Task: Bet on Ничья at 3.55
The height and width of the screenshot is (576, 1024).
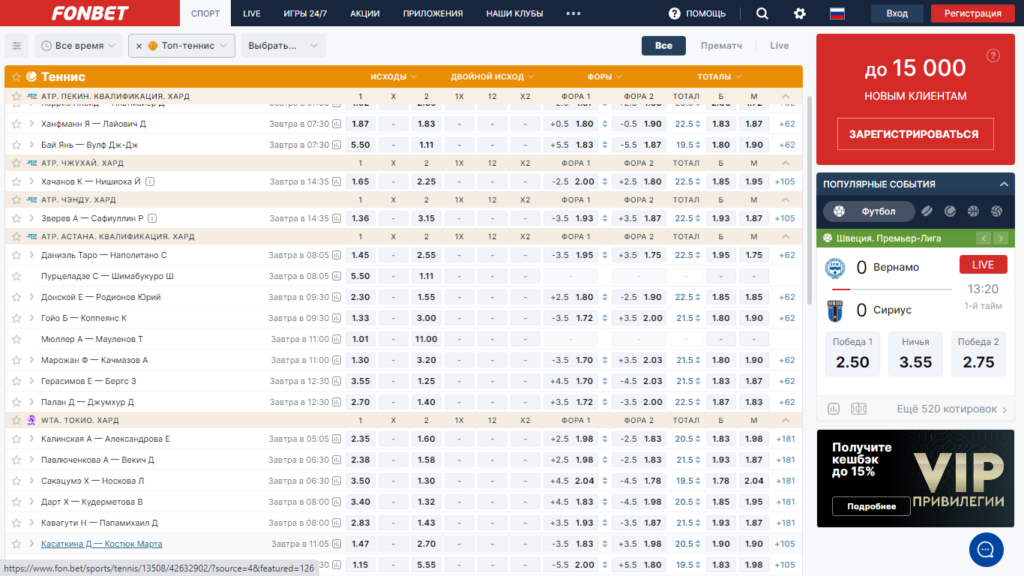Action: [915, 355]
